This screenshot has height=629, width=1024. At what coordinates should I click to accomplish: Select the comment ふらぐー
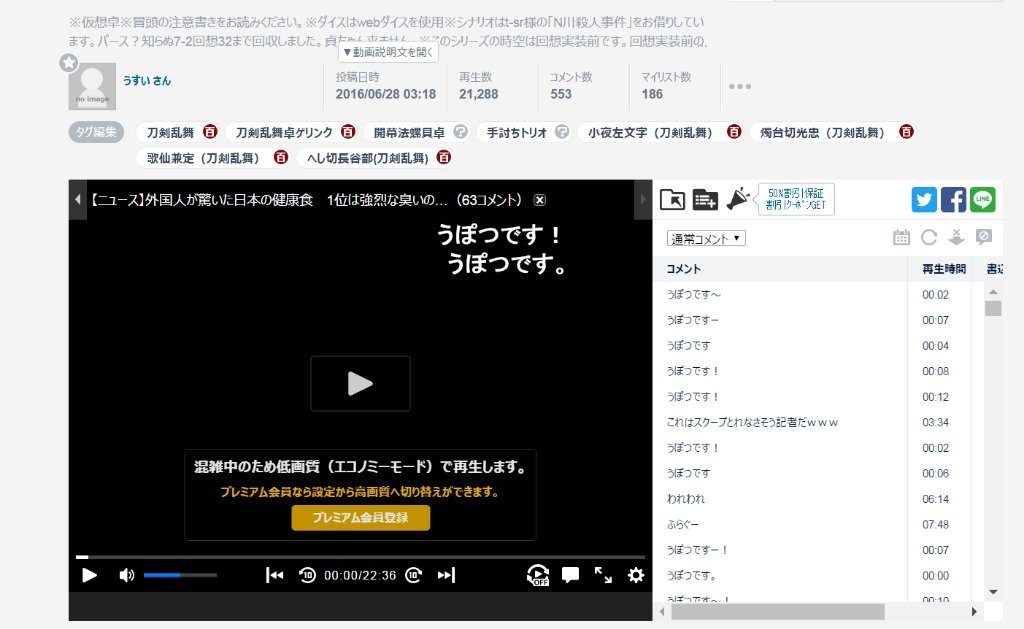click(683, 524)
